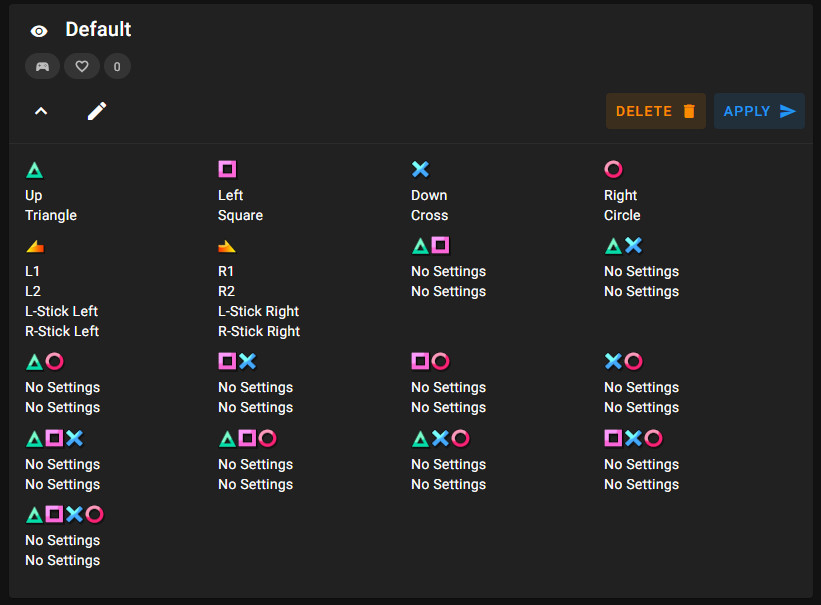Open the Square plus Circle combo mapping
This screenshot has width=821, height=605.
tap(430, 361)
